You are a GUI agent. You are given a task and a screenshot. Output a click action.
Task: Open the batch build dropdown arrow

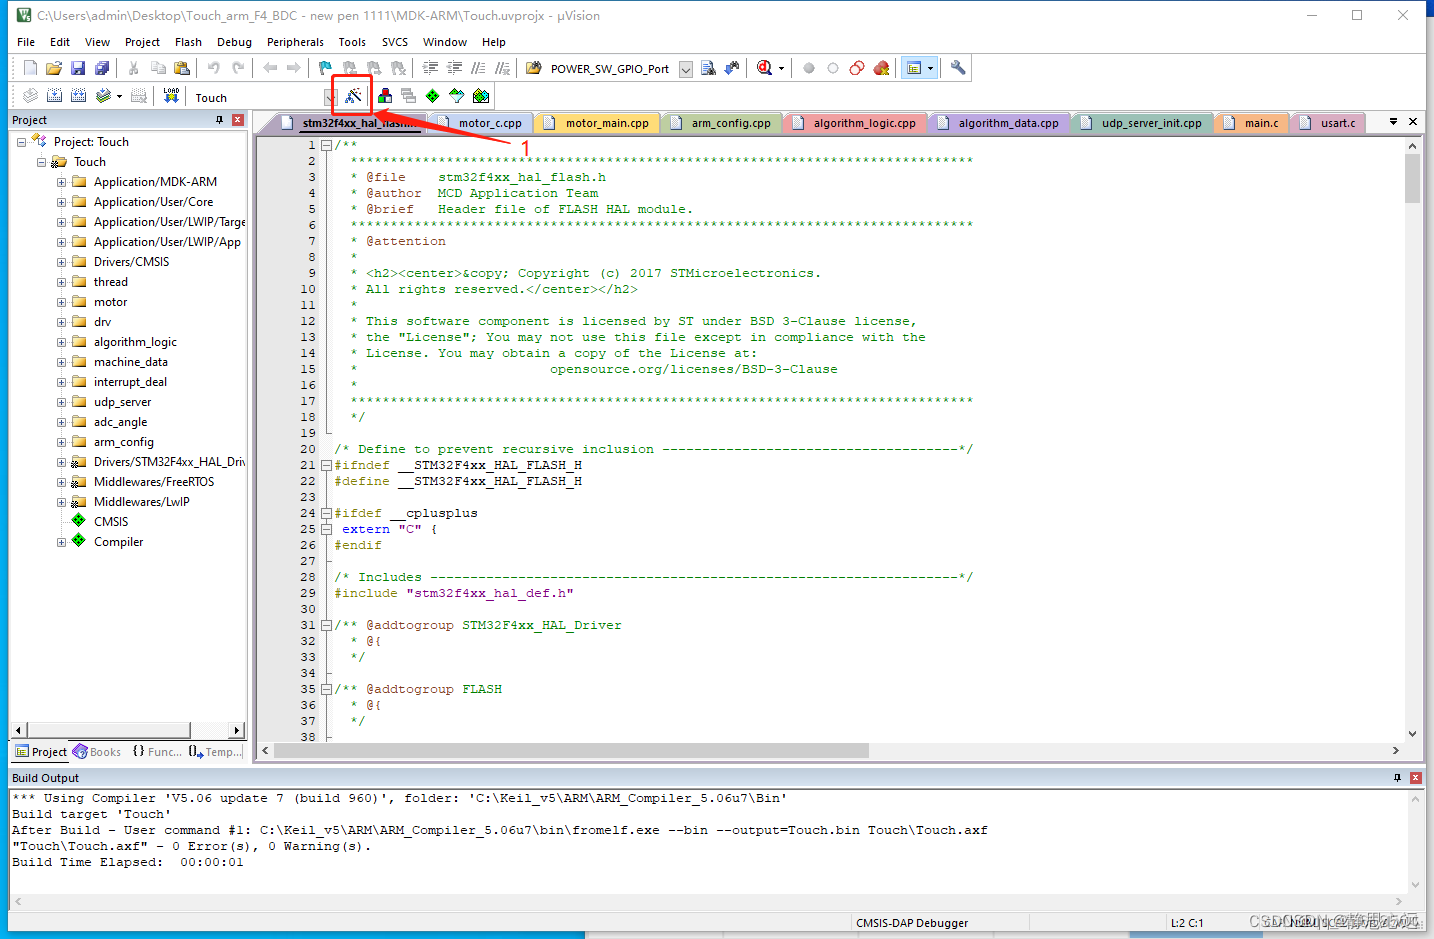[x=119, y=96]
